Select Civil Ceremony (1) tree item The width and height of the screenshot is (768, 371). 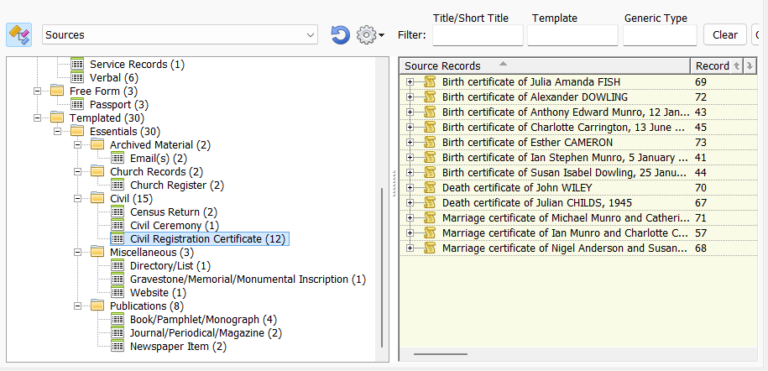click(x=174, y=225)
